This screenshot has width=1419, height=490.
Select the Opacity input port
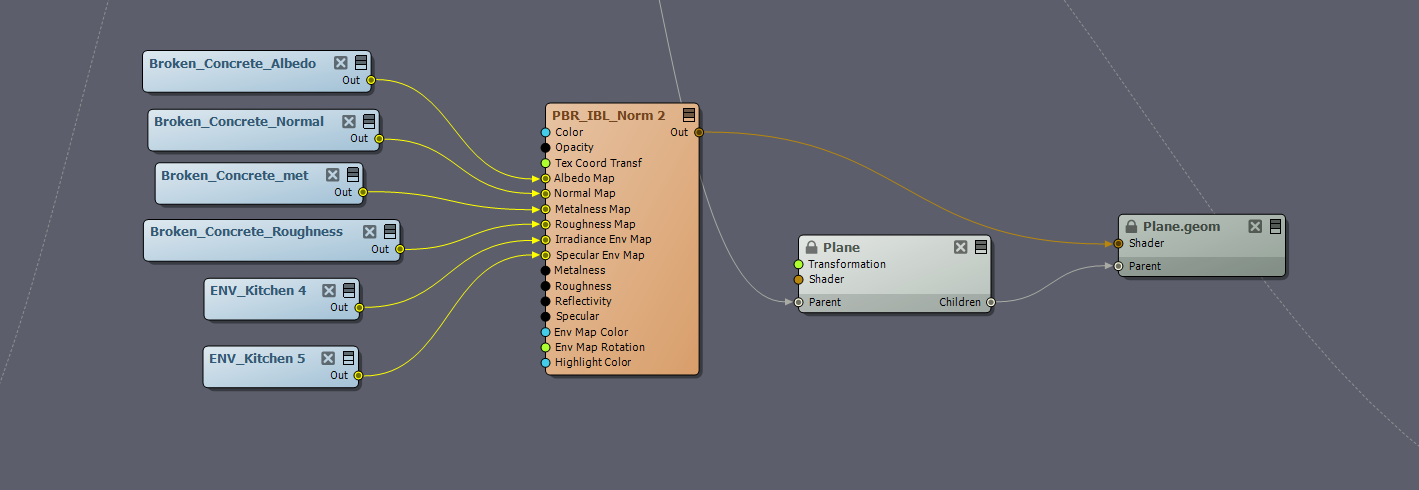545,147
